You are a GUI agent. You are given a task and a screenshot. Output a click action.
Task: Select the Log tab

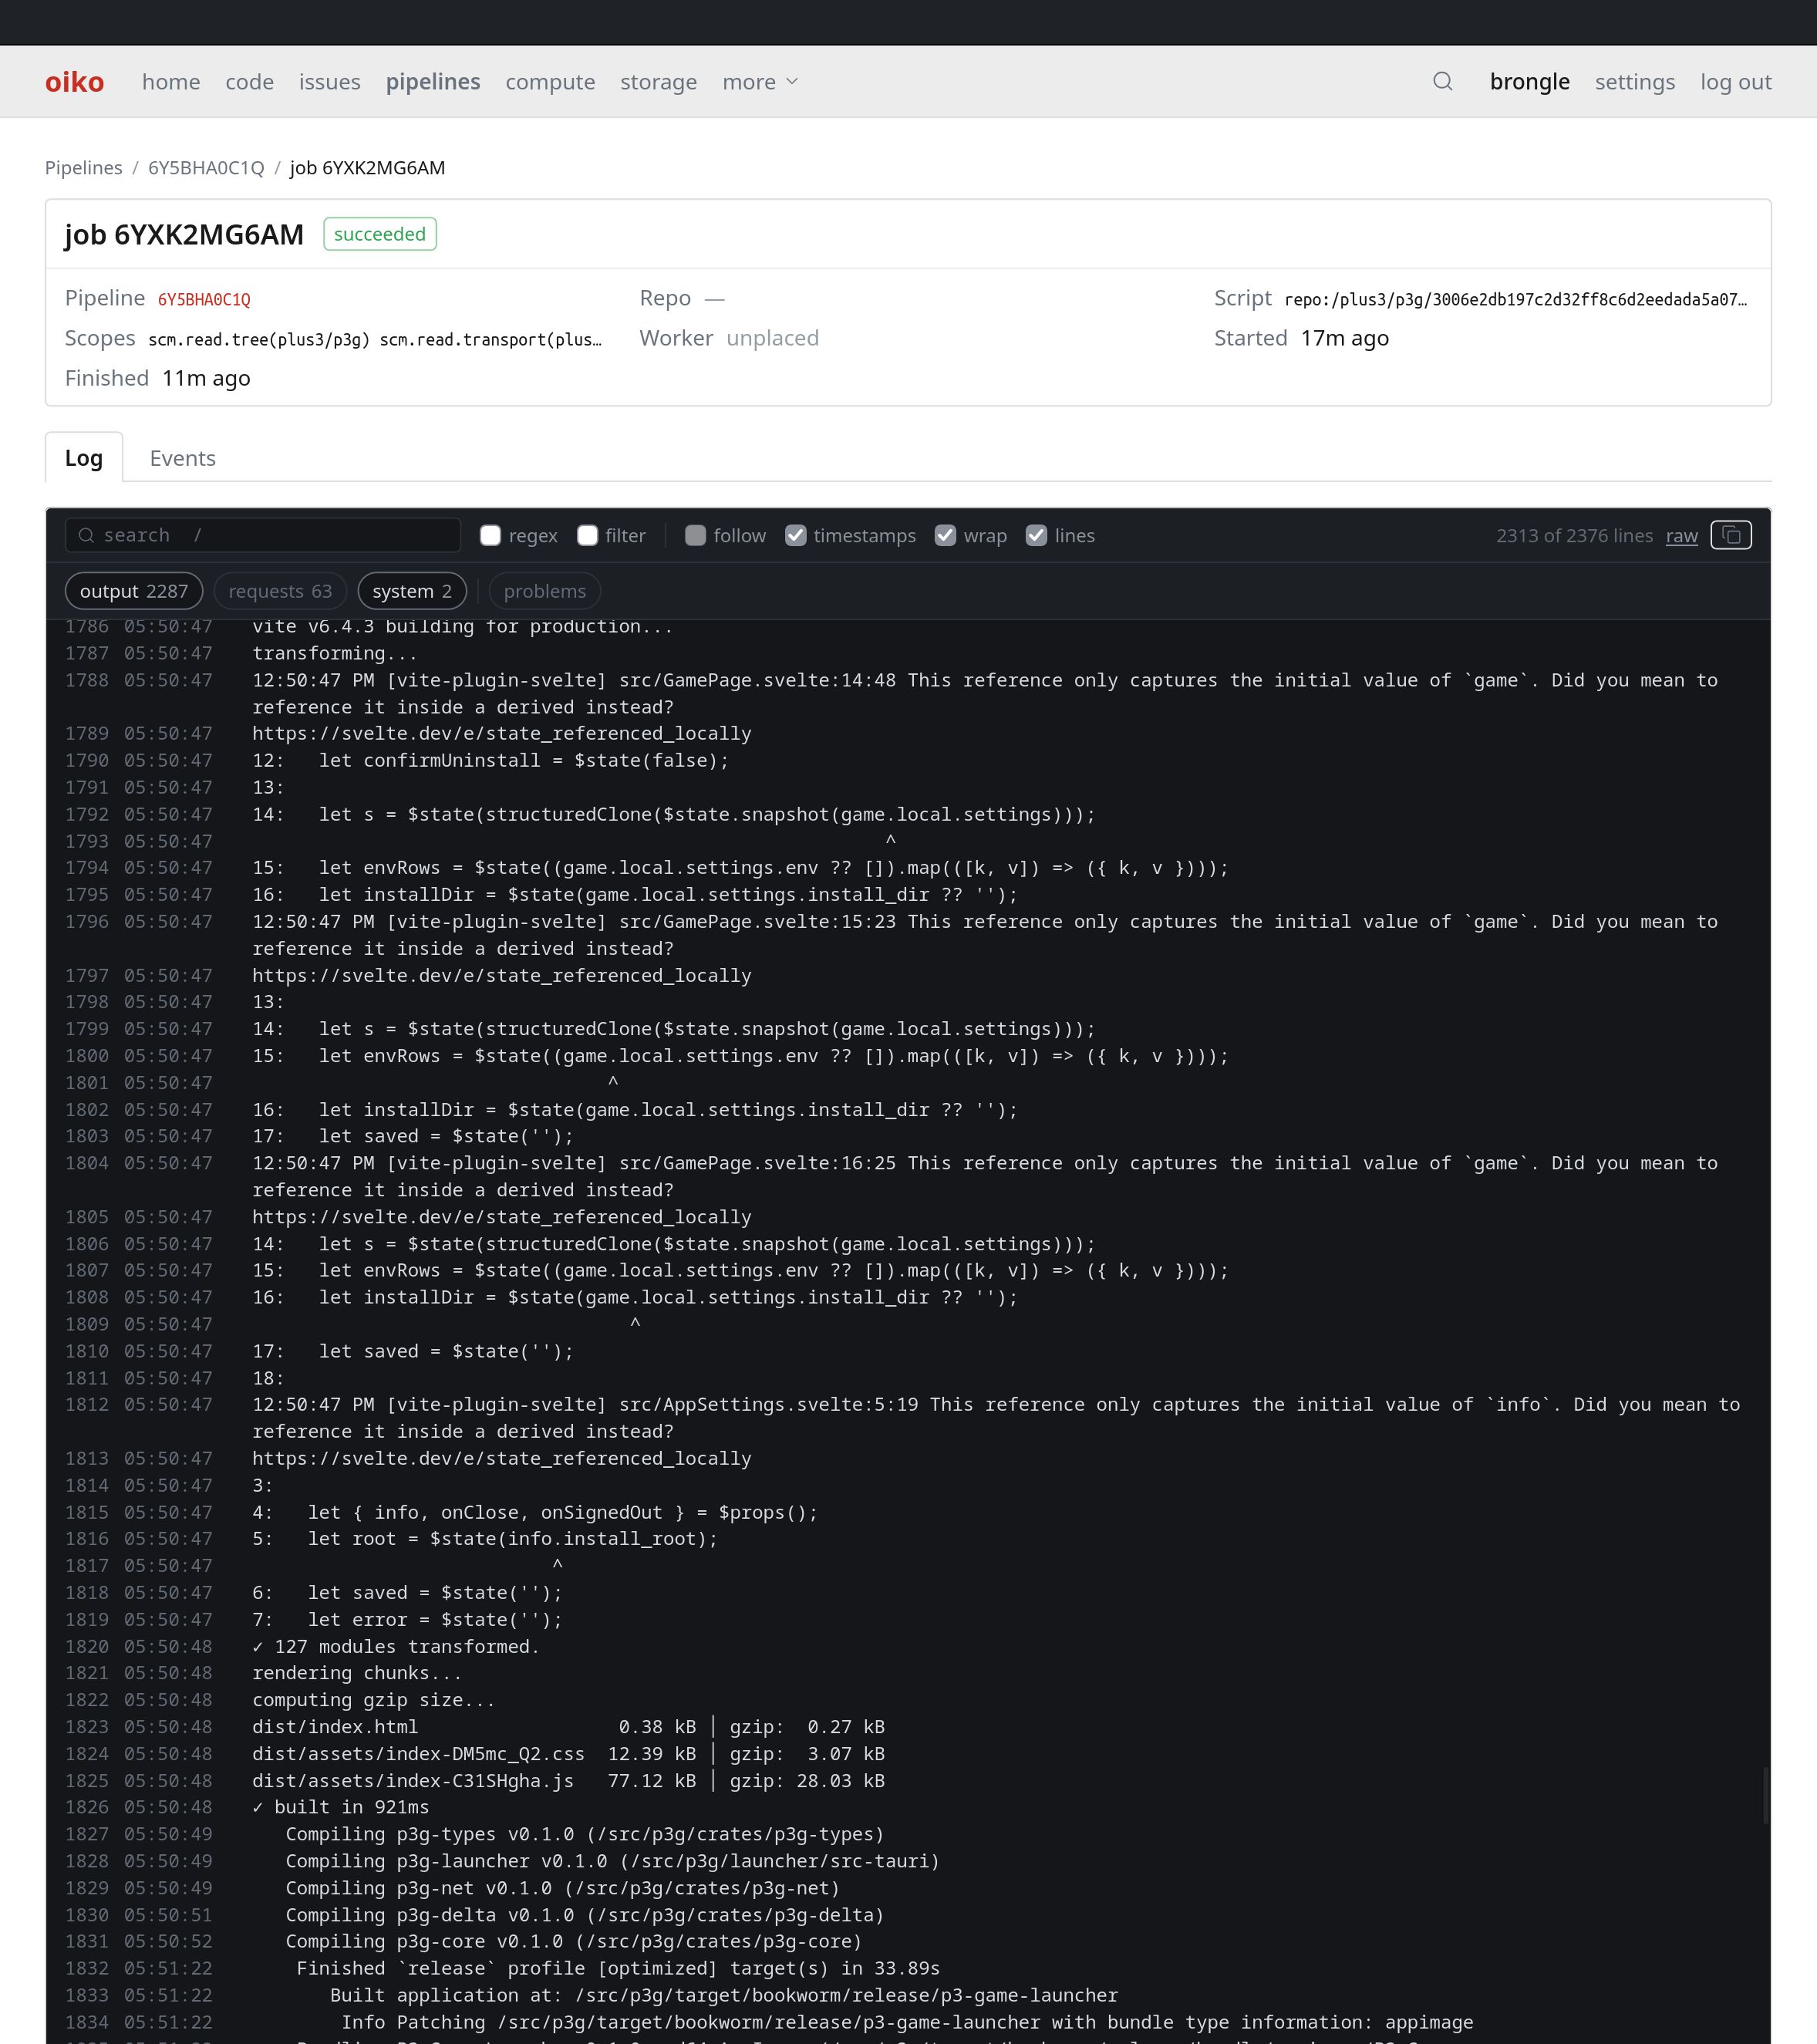click(x=84, y=458)
